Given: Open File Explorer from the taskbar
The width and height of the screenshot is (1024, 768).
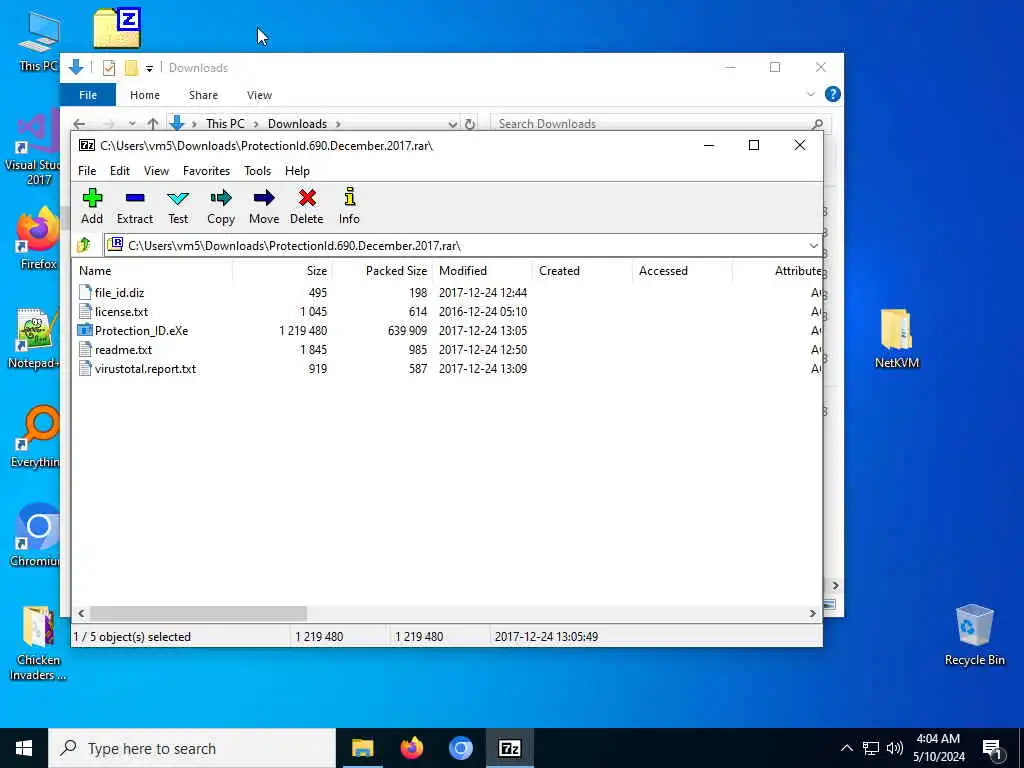Looking at the screenshot, I should (362, 748).
